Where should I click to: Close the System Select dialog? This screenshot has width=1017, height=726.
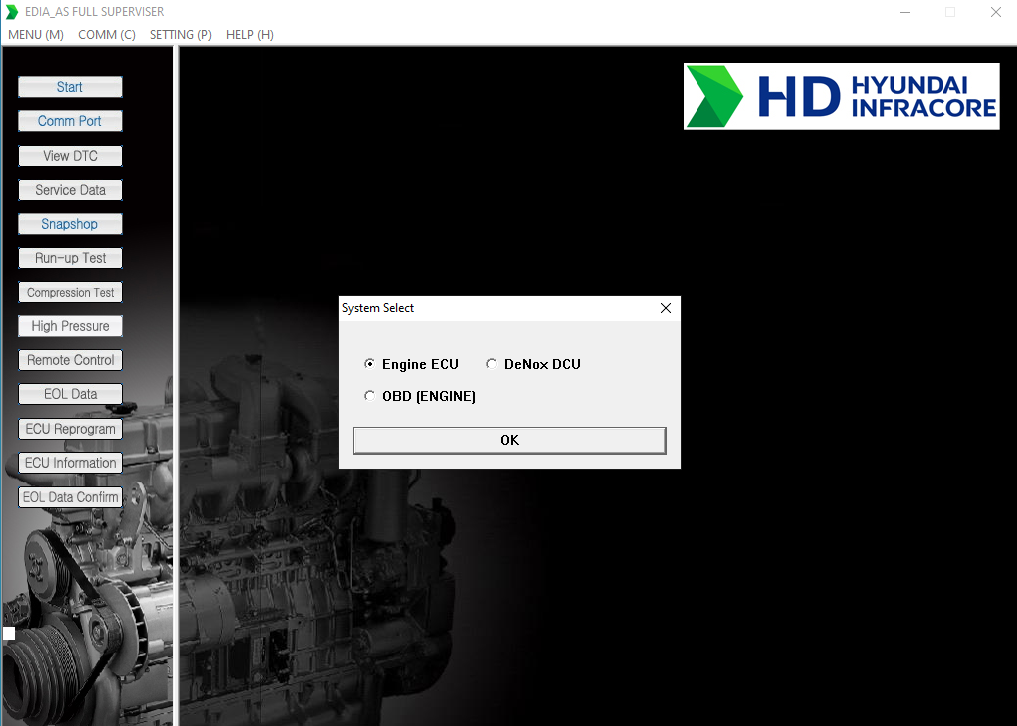click(x=665, y=308)
